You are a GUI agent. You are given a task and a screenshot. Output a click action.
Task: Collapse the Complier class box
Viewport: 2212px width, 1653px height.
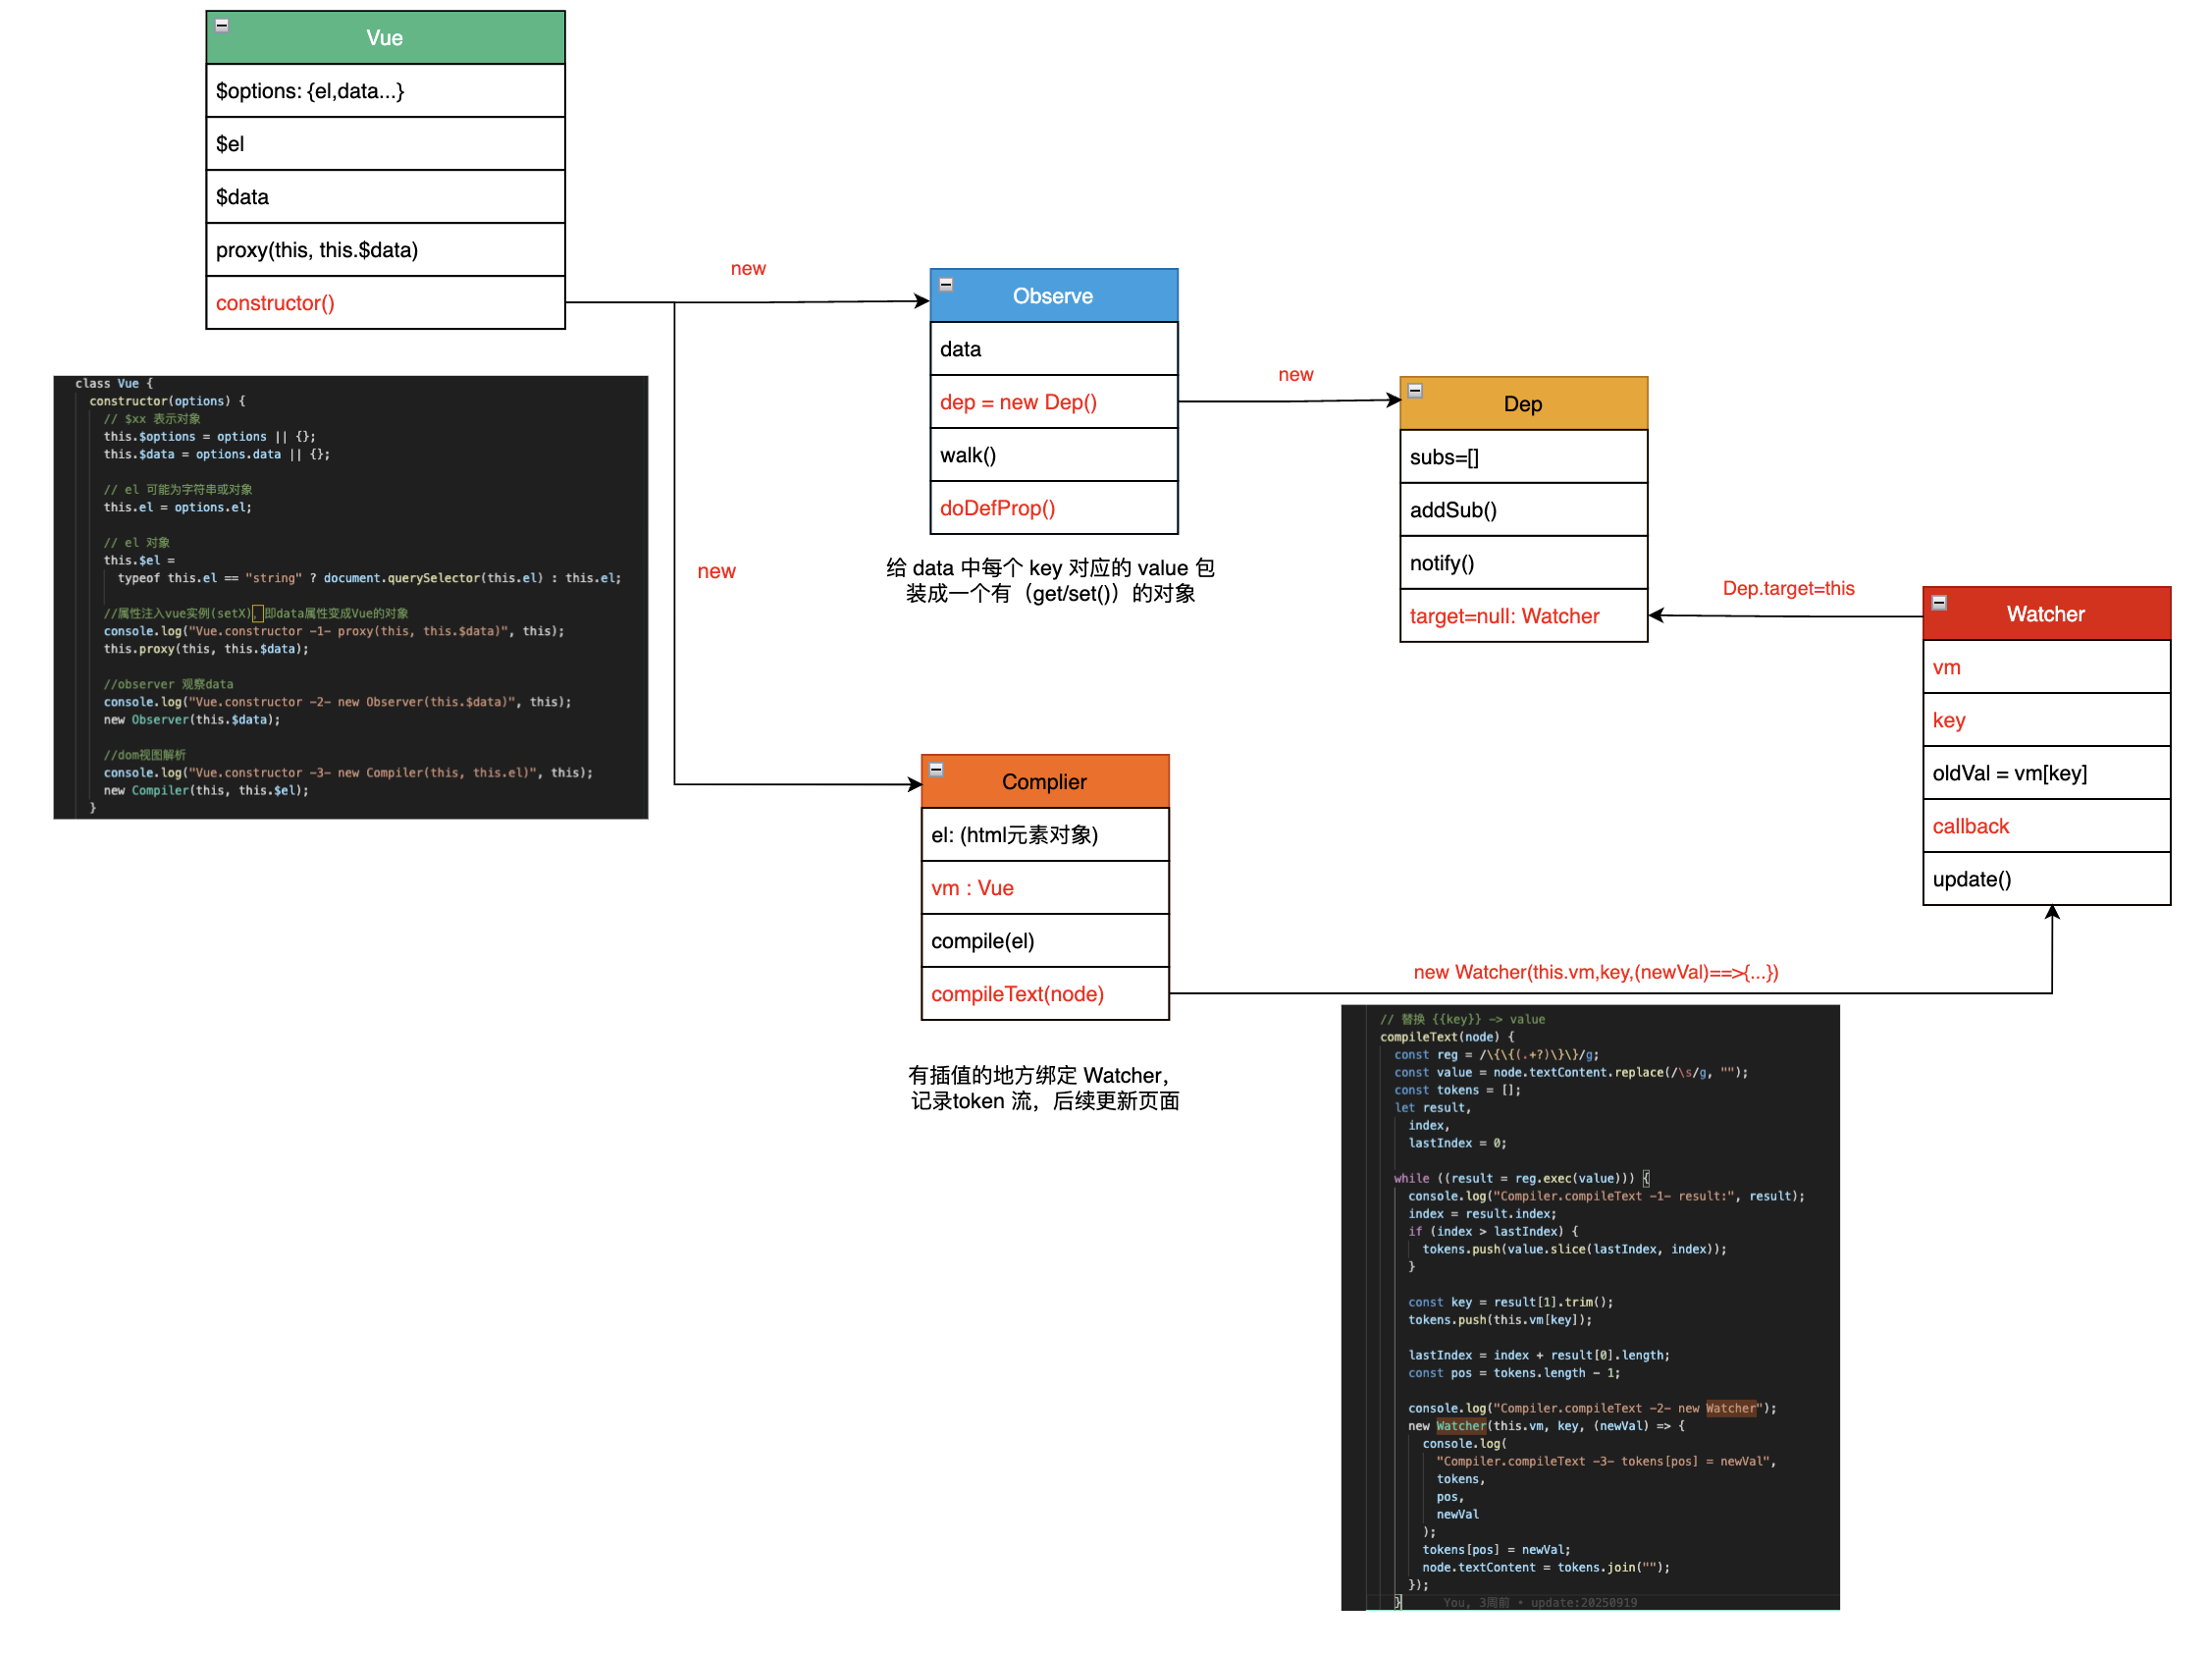936,770
